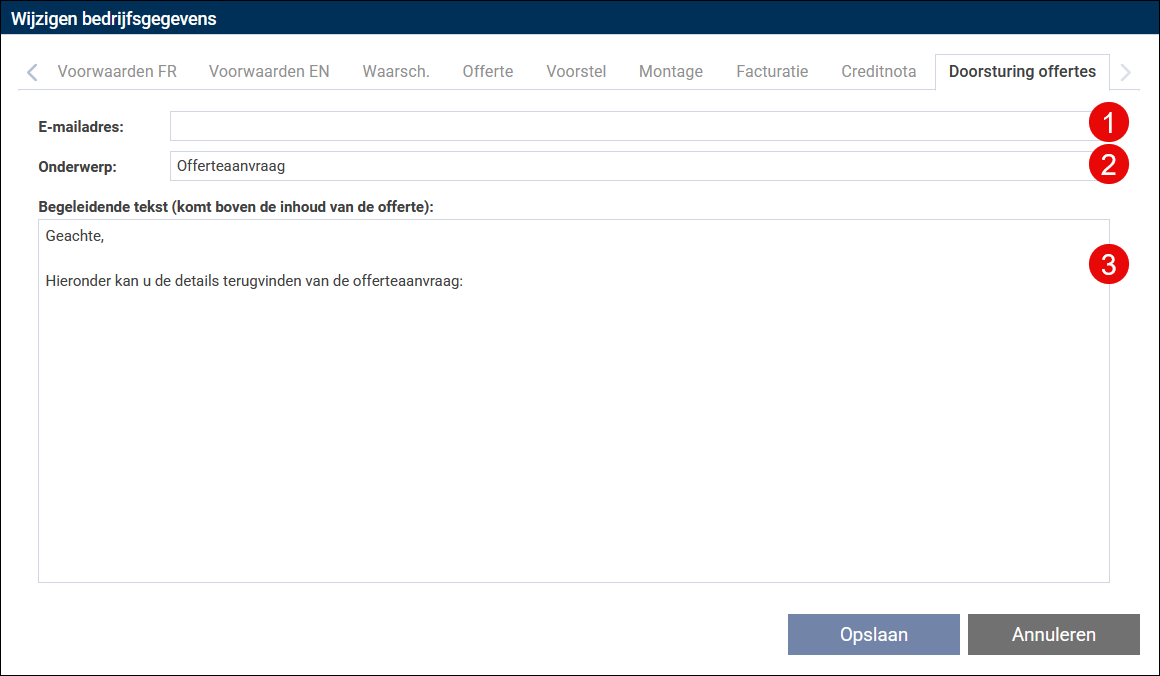
Task: Go to the Offerte tab
Action: (488, 72)
